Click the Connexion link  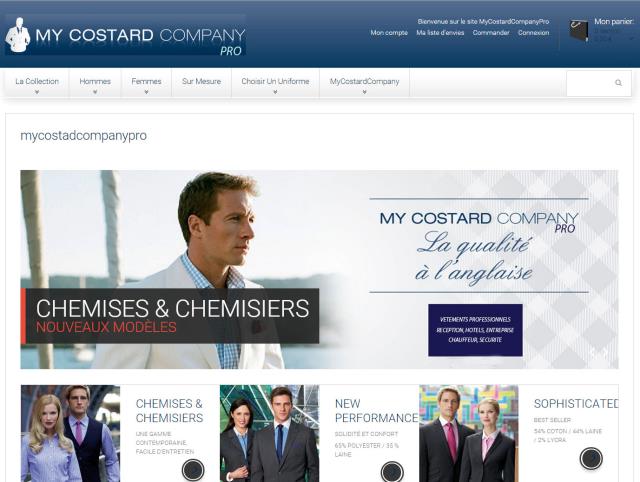533,33
